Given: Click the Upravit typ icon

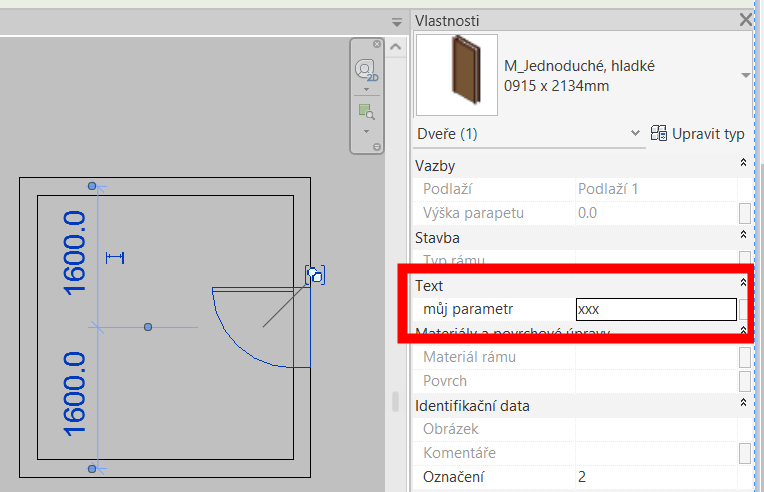Looking at the screenshot, I should (x=659, y=133).
